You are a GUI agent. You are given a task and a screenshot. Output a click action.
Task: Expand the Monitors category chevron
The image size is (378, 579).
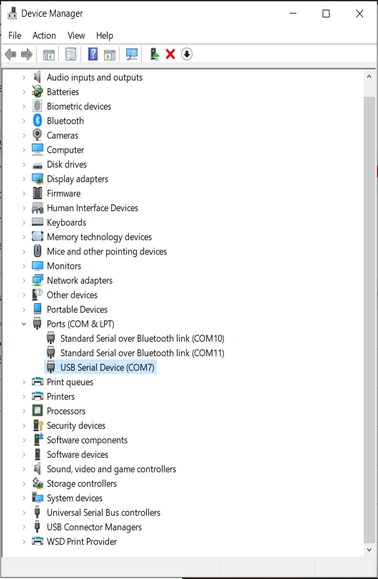coord(24,266)
